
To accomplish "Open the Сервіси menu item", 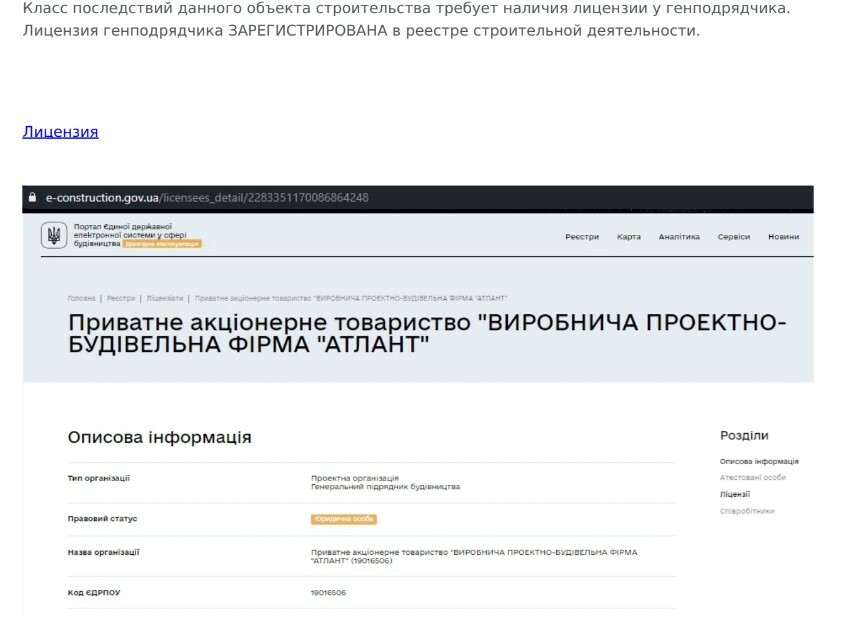I will tap(733, 237).
